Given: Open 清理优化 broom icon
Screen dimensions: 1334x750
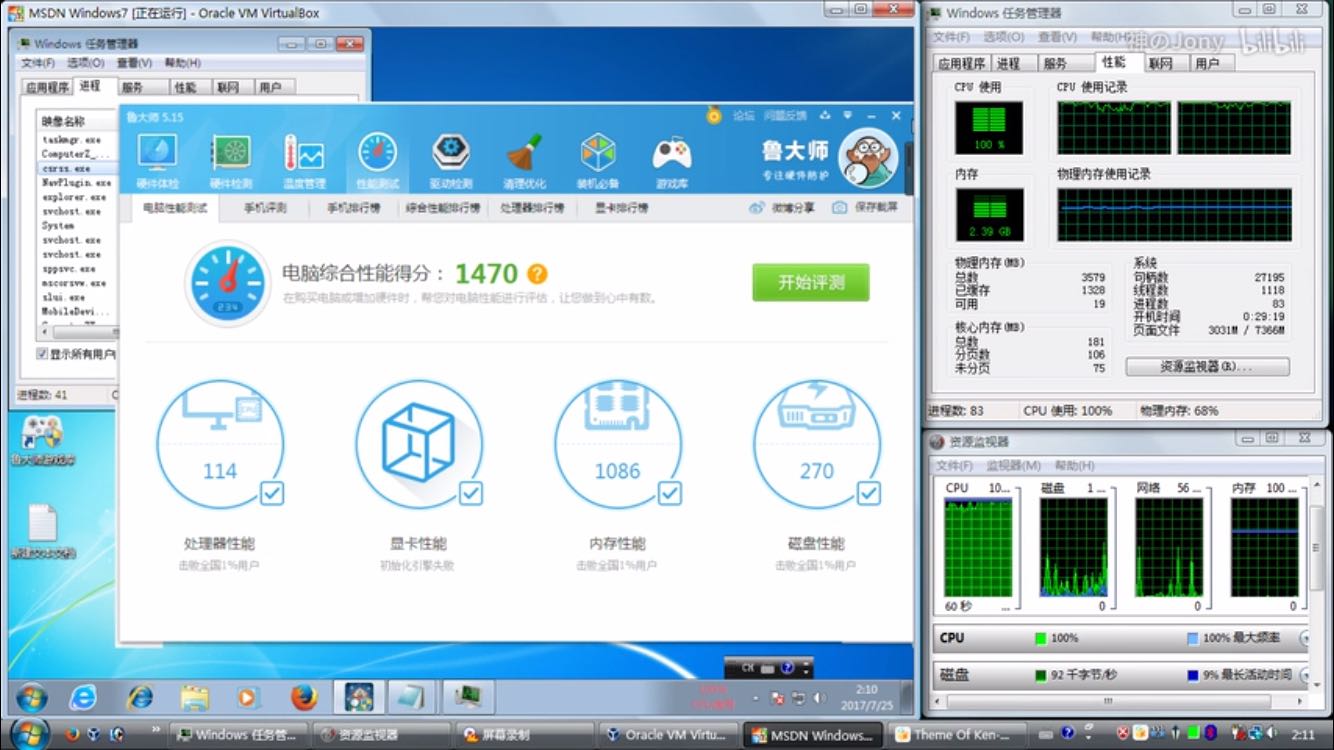Looking at the screenshot, I should pos(524,161).
